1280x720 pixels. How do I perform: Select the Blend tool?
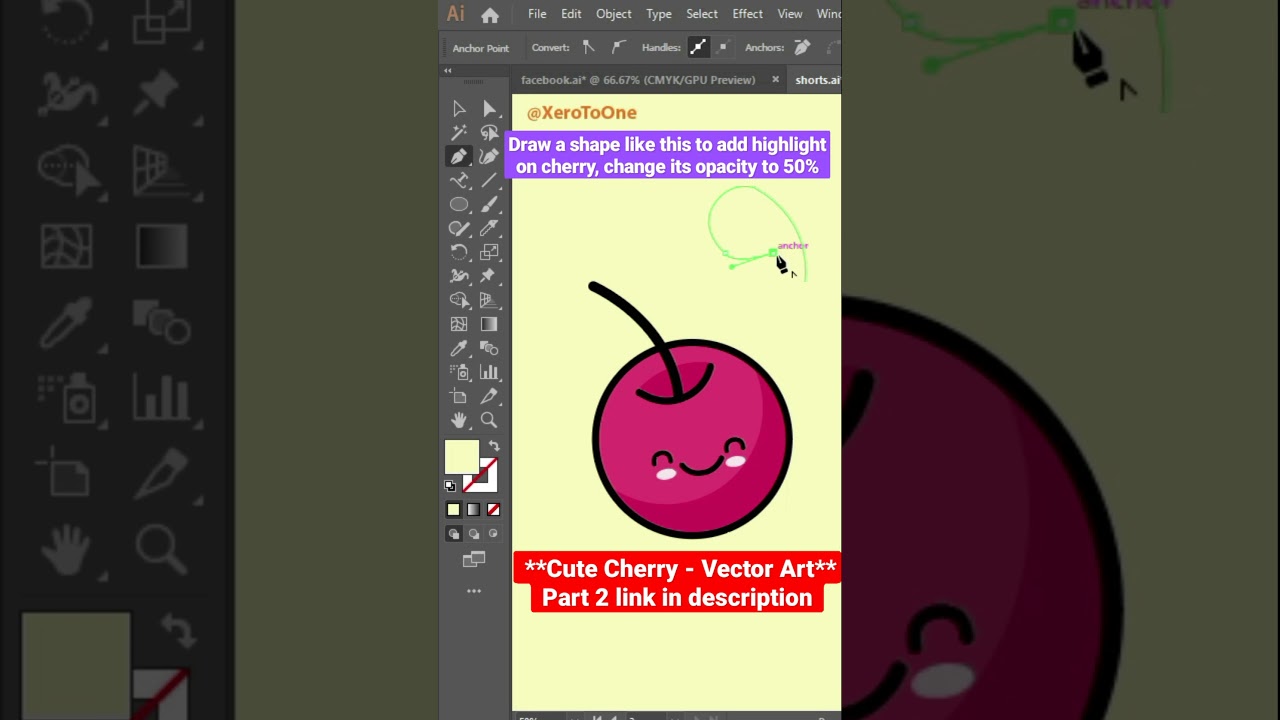pyautogui.click(x=489, y=348)
